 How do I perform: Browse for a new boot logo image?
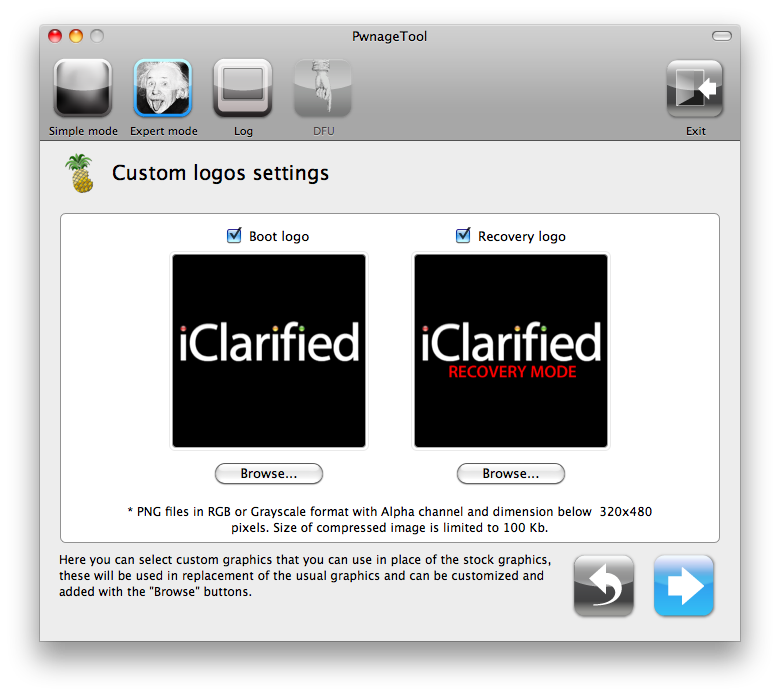click(x=269, y=473)
